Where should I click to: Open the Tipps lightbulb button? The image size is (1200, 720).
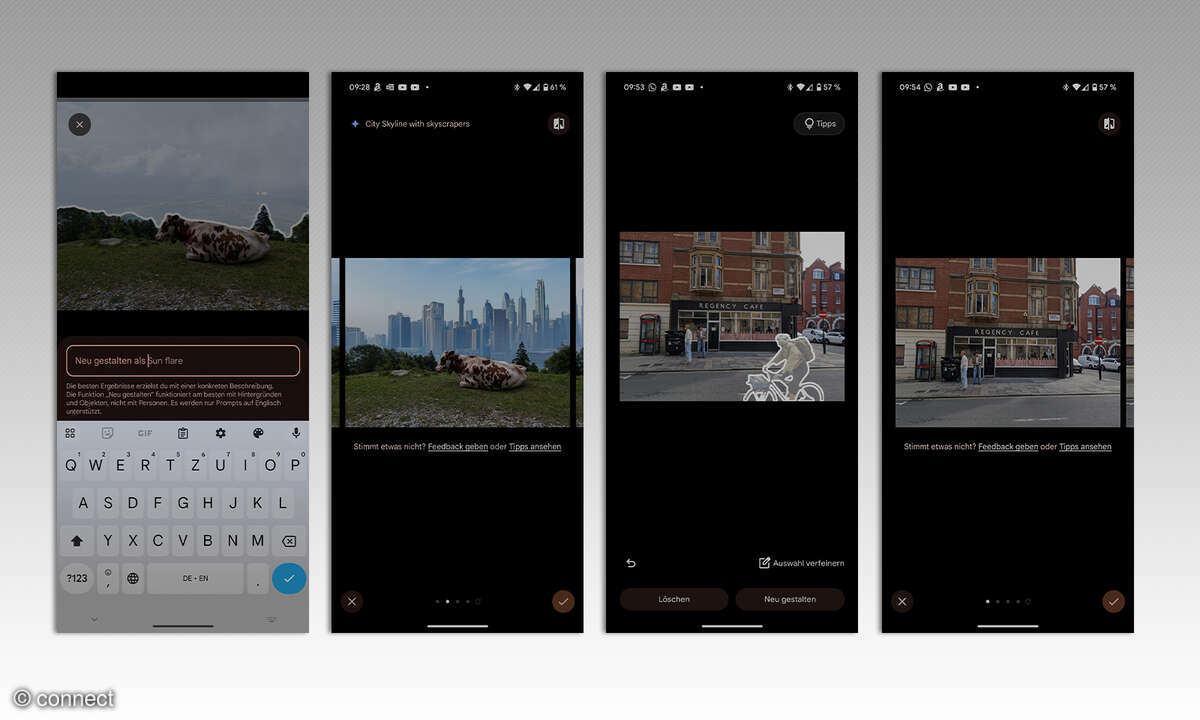(x=819, y=124)
